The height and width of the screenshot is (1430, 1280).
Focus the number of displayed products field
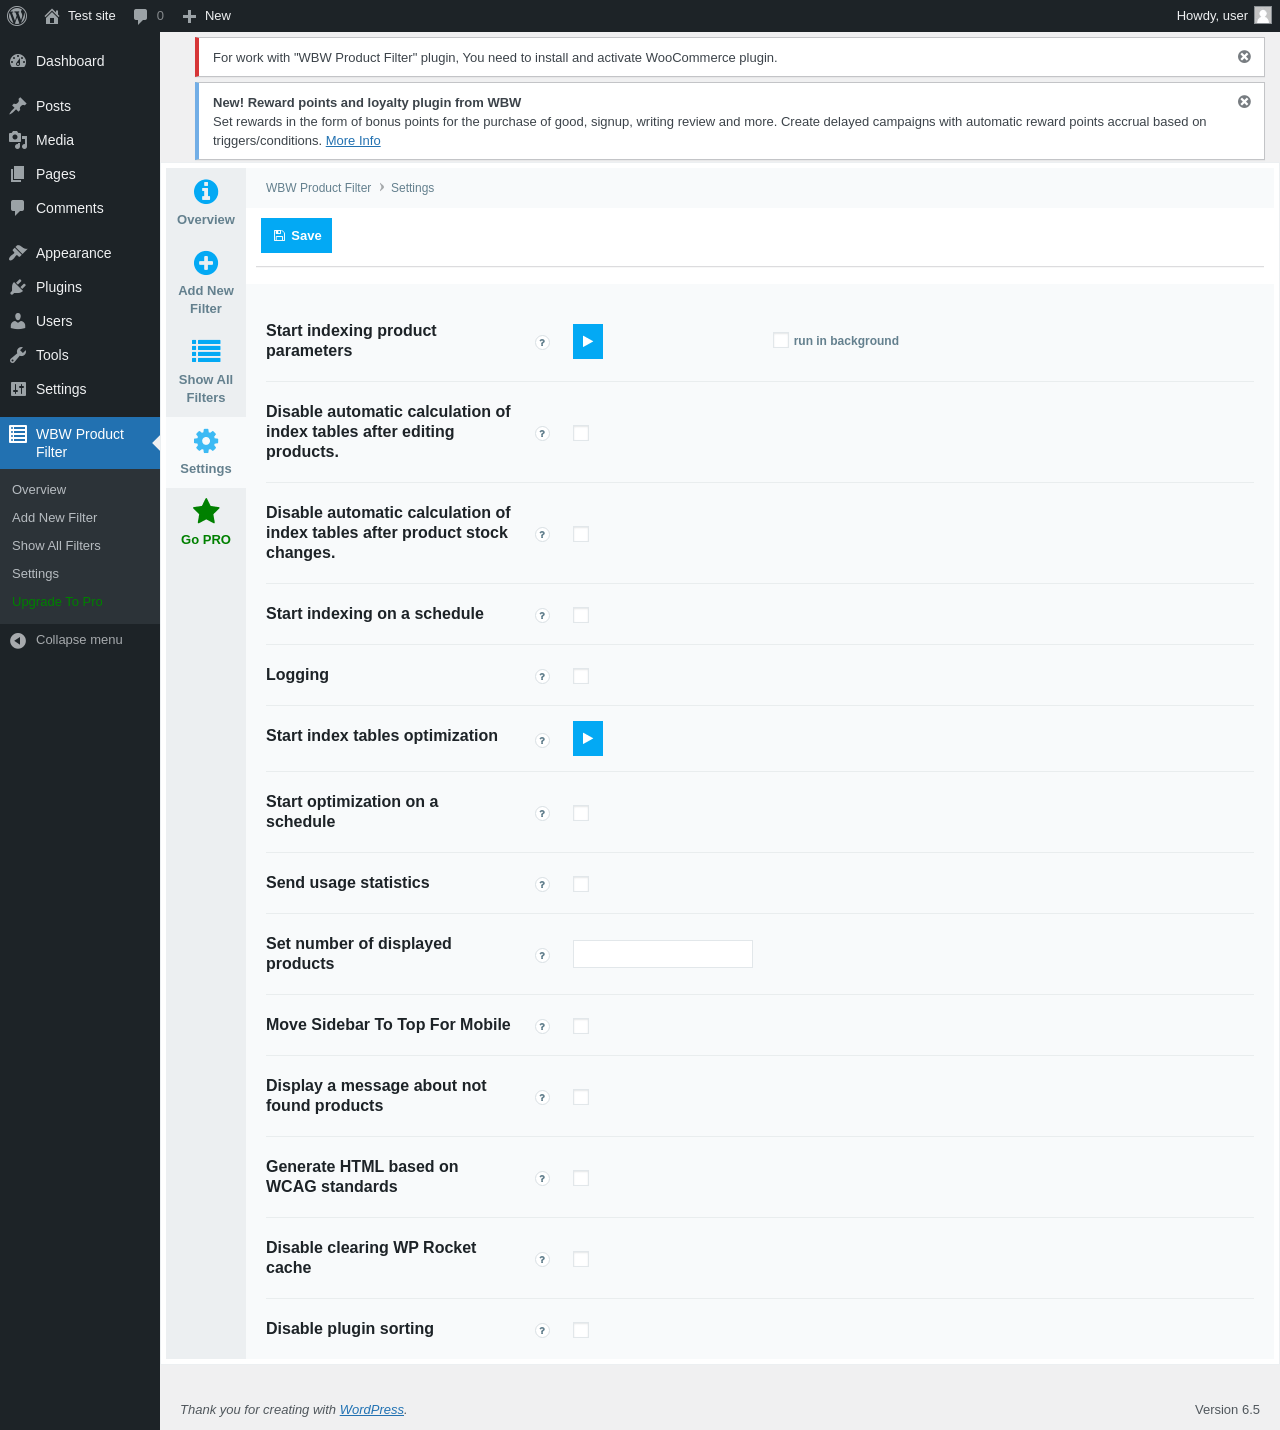[663, 954]
